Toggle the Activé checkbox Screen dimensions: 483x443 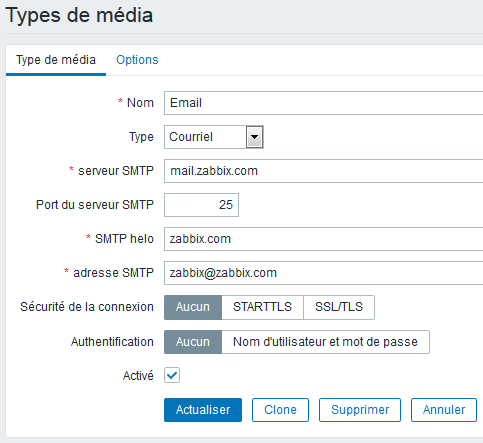(172, 375)
